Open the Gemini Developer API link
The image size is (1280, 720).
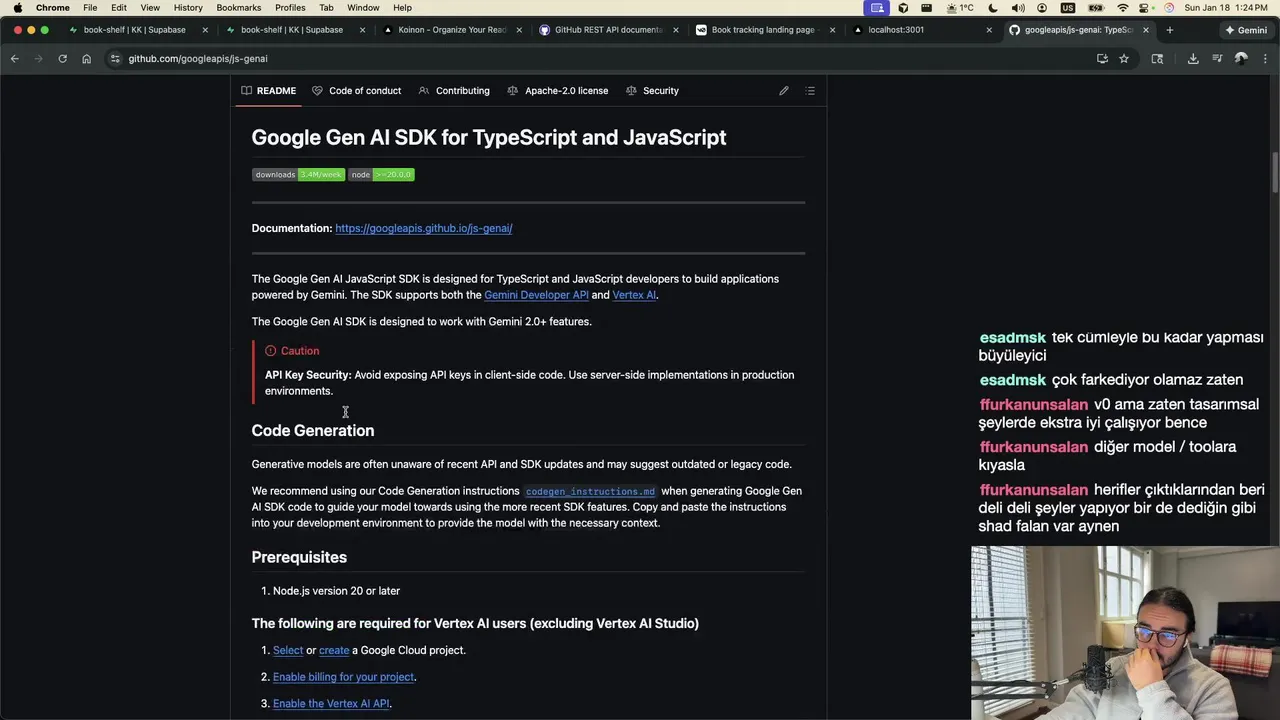point(536,295)
